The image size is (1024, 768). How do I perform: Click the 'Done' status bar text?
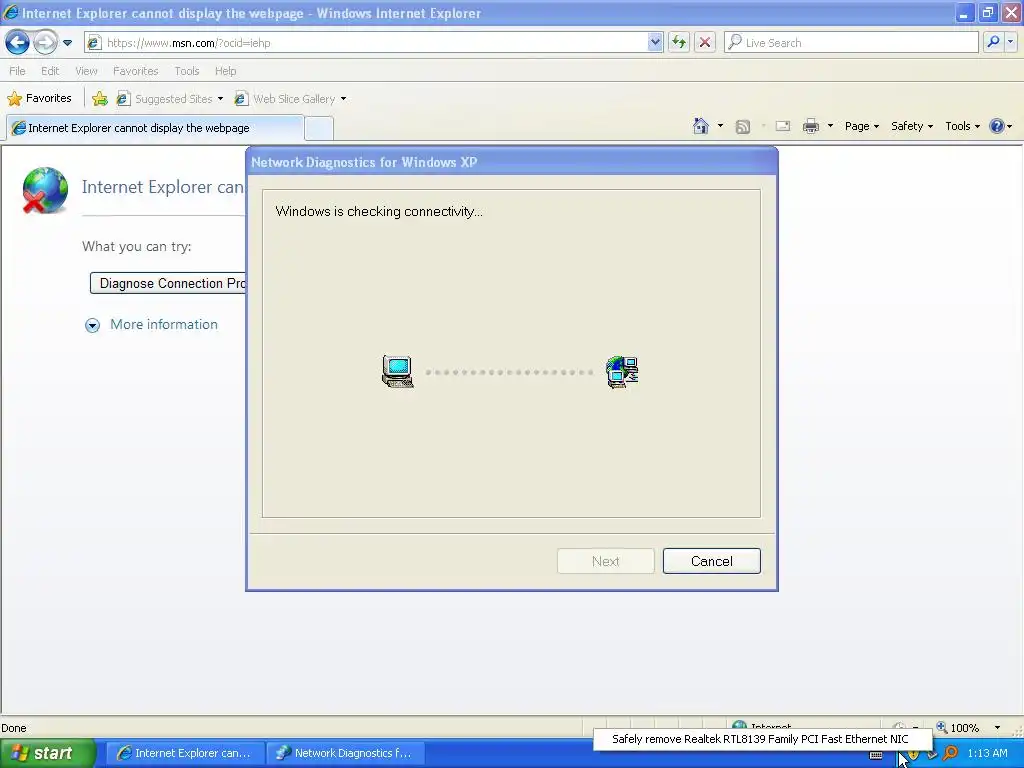coord(14,728)
